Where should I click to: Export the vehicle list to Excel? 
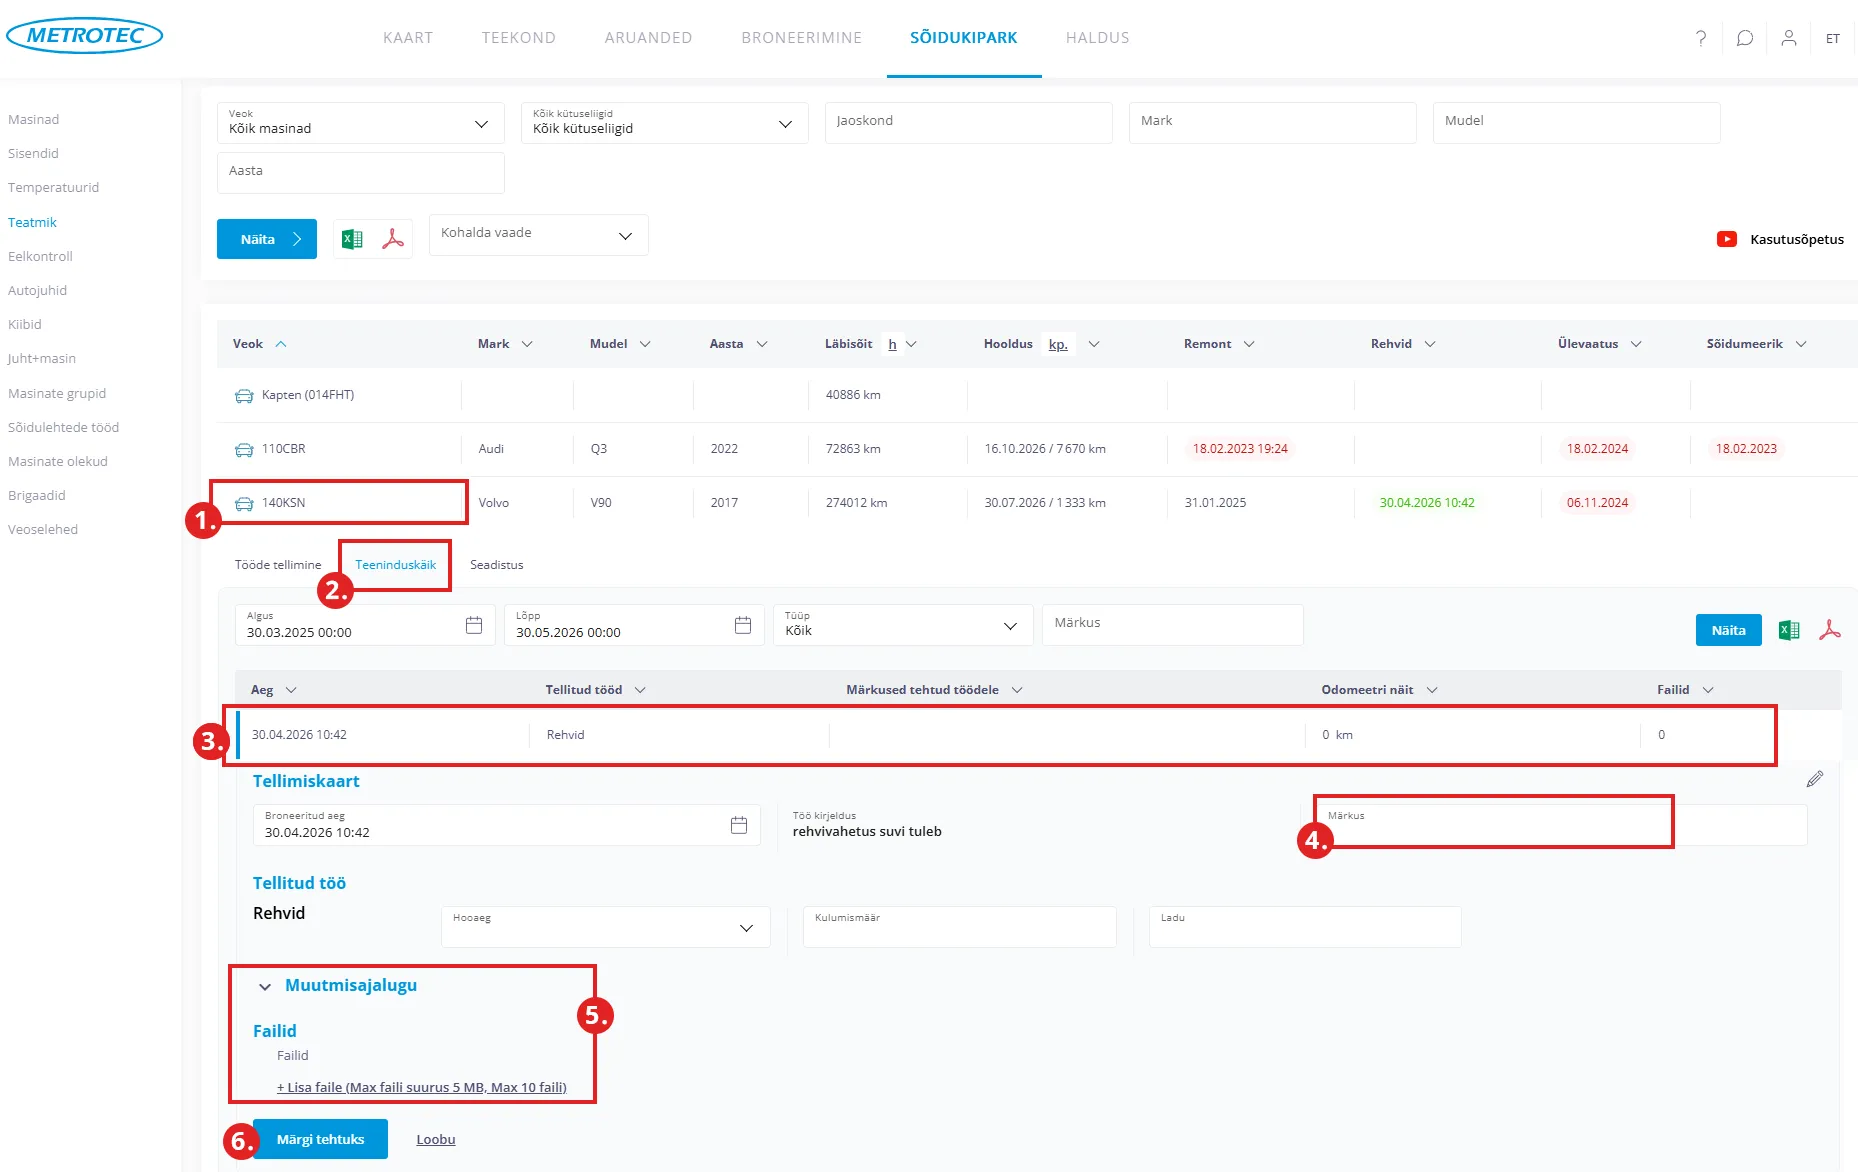352,239
